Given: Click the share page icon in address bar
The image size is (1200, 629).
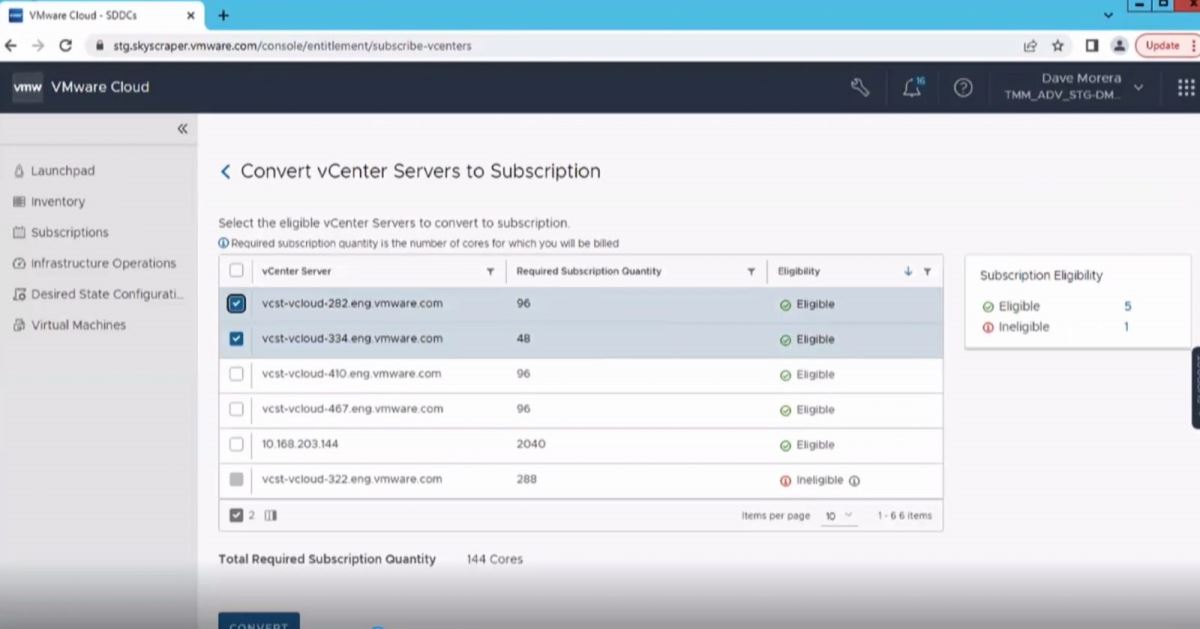Looking at the screenshot, I should click(1030, 45).
